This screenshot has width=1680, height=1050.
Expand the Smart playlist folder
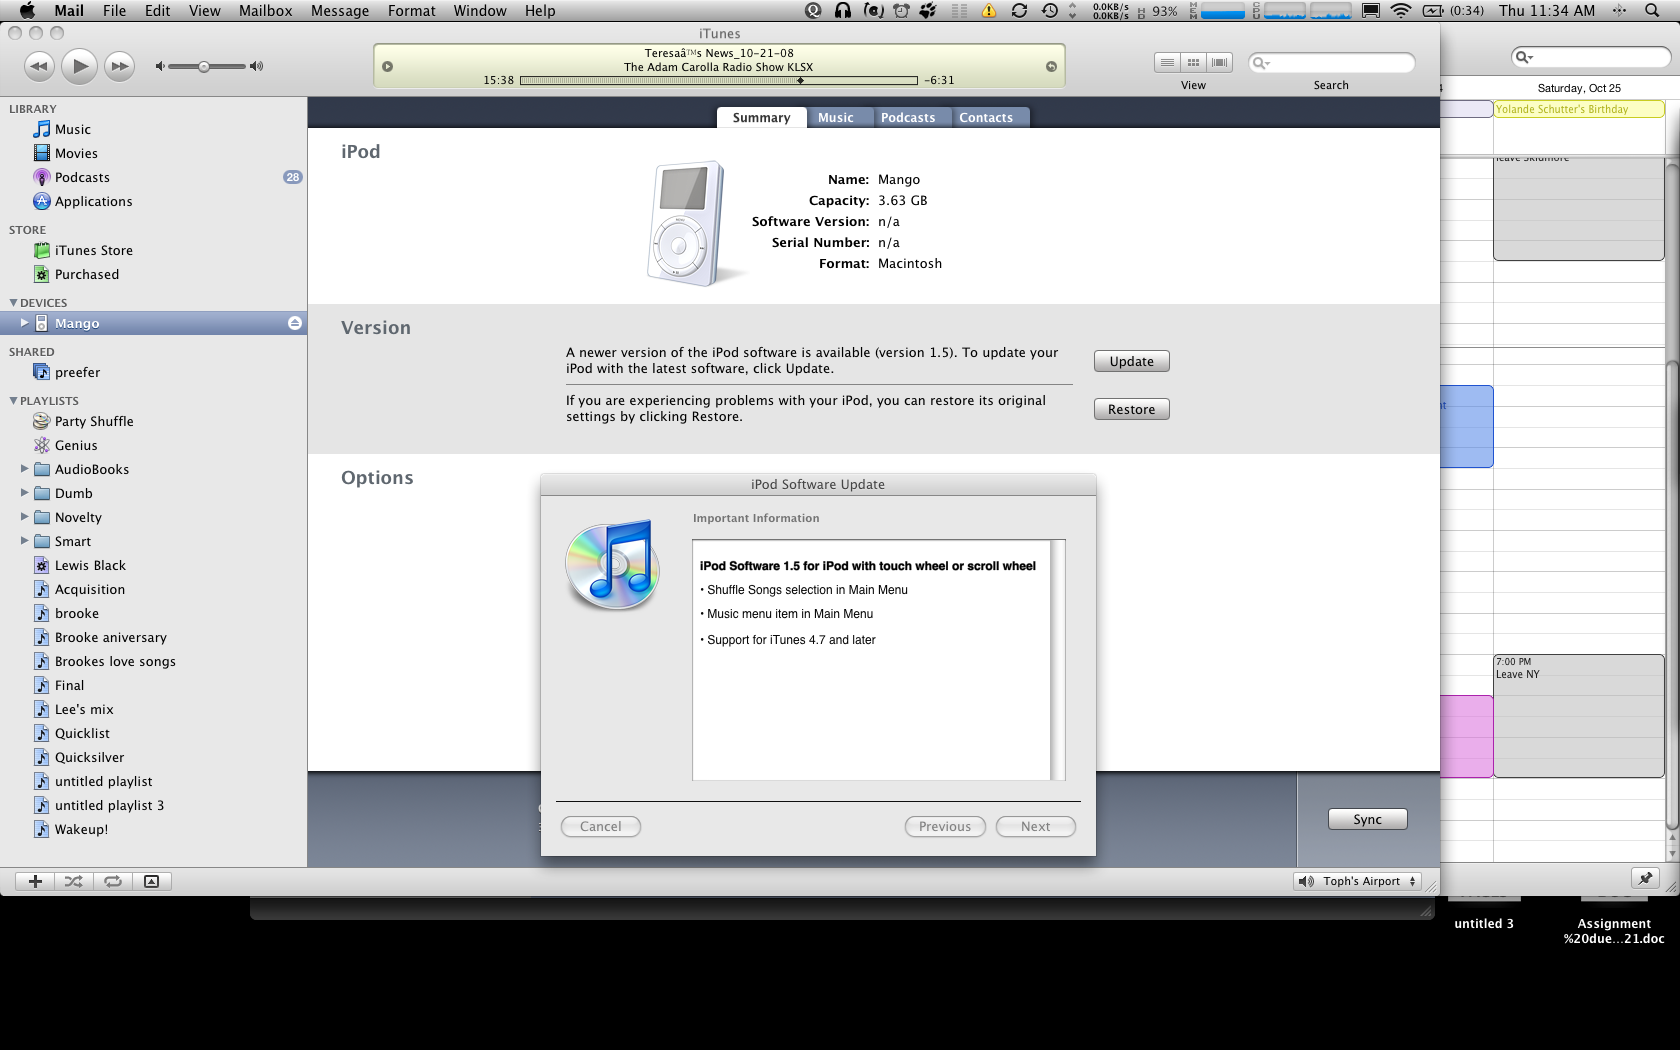click(x=24, y=540)
